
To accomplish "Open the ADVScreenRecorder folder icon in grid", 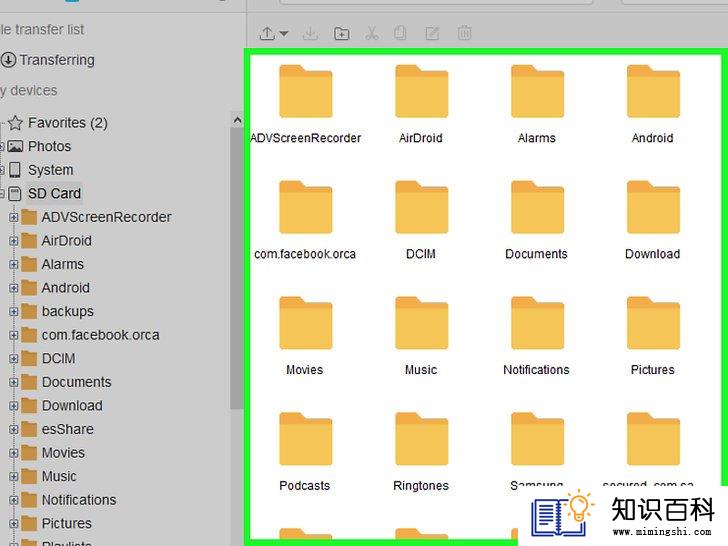I will point(306,91).
